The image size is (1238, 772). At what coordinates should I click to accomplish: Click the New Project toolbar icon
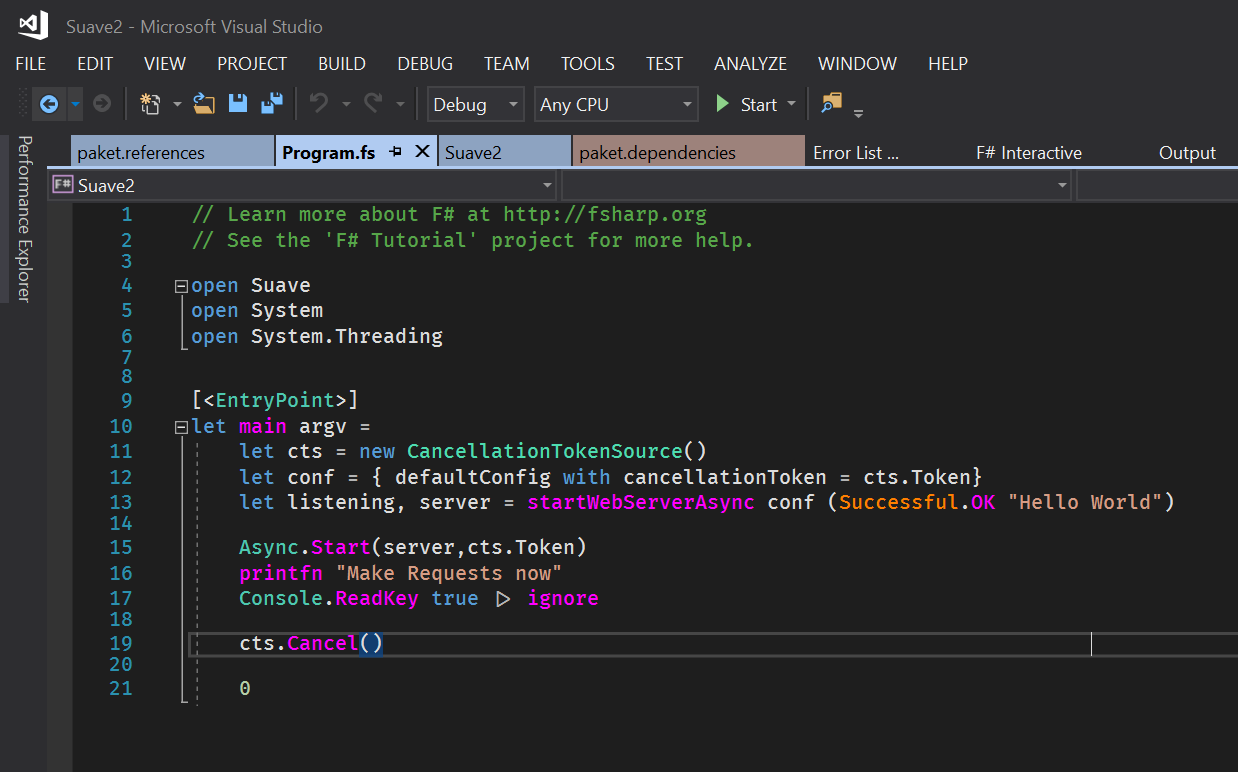pos(150,104)
